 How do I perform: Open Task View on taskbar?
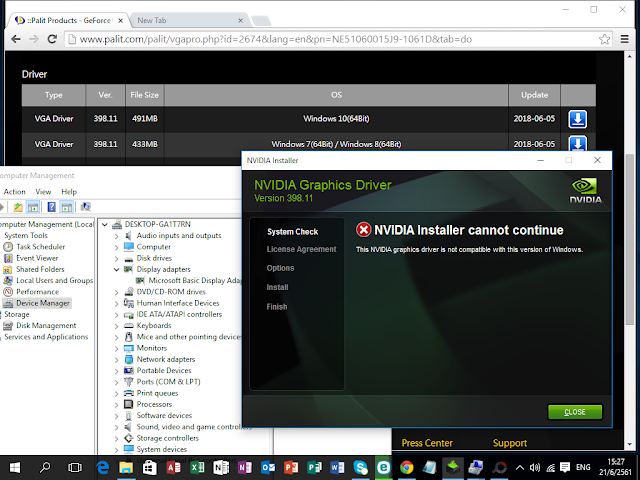click(75, 468)
